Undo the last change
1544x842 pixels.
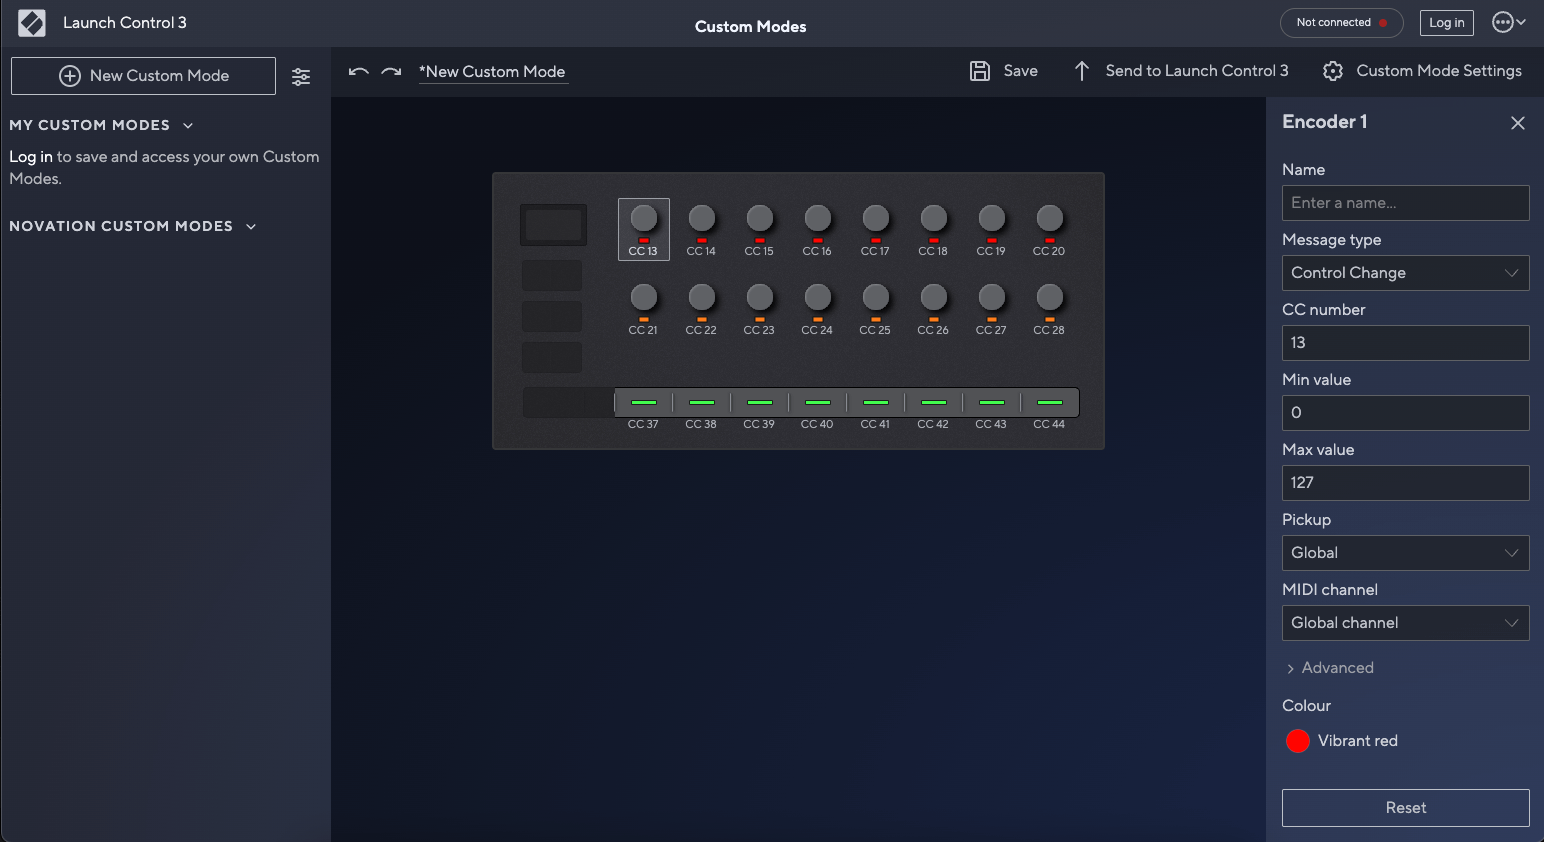click(359, 72)
